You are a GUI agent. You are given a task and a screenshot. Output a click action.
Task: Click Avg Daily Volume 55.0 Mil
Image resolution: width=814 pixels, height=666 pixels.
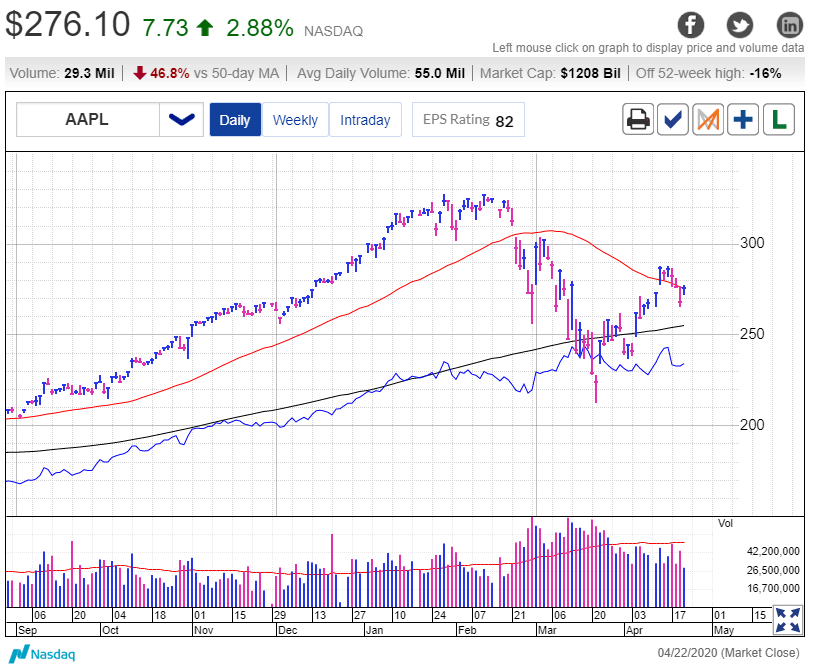click(x=381, y=73)
